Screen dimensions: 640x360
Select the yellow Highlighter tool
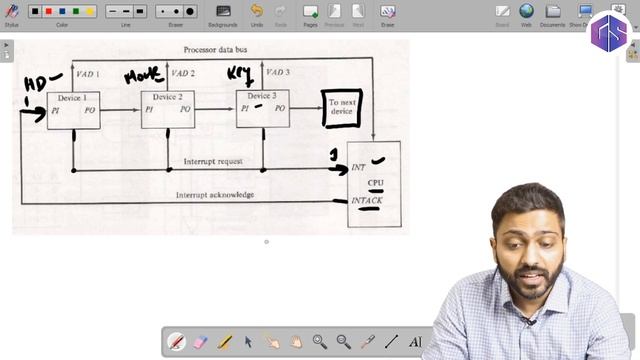224,342
